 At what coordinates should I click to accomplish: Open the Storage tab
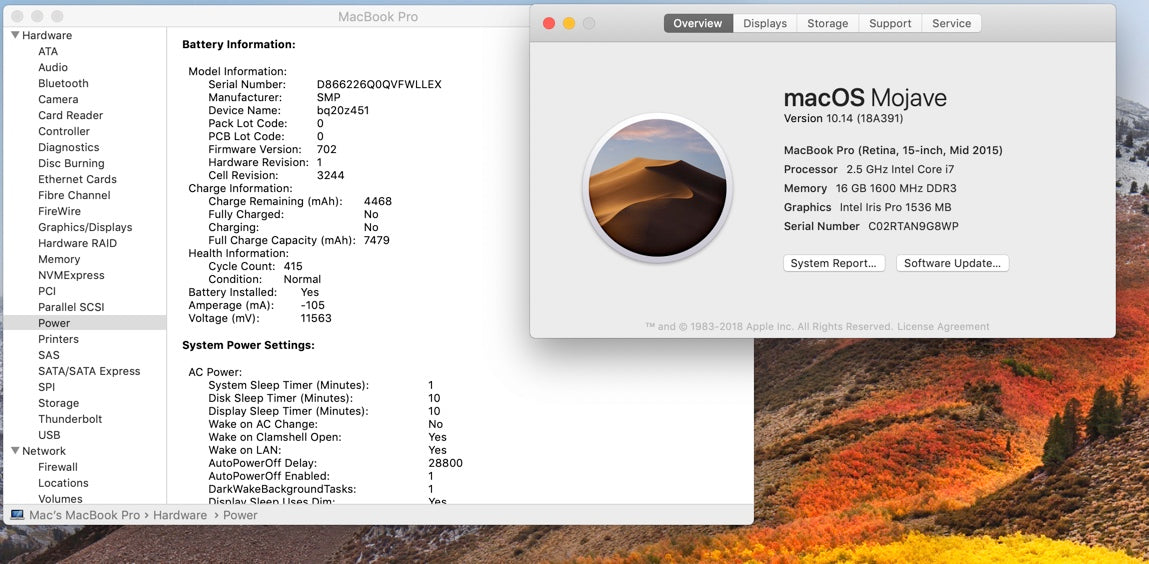pos(827,23)
